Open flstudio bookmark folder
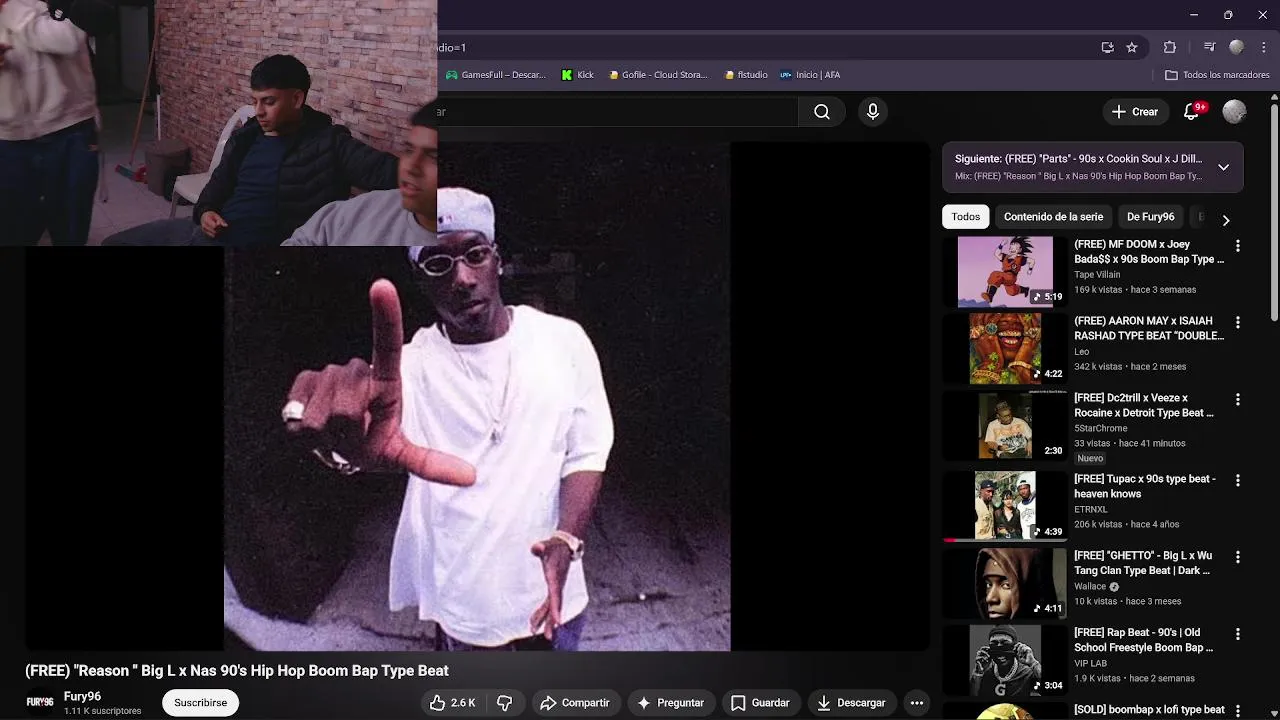The width and height of the screenshot is (1280, 720). tap(745, 75)
